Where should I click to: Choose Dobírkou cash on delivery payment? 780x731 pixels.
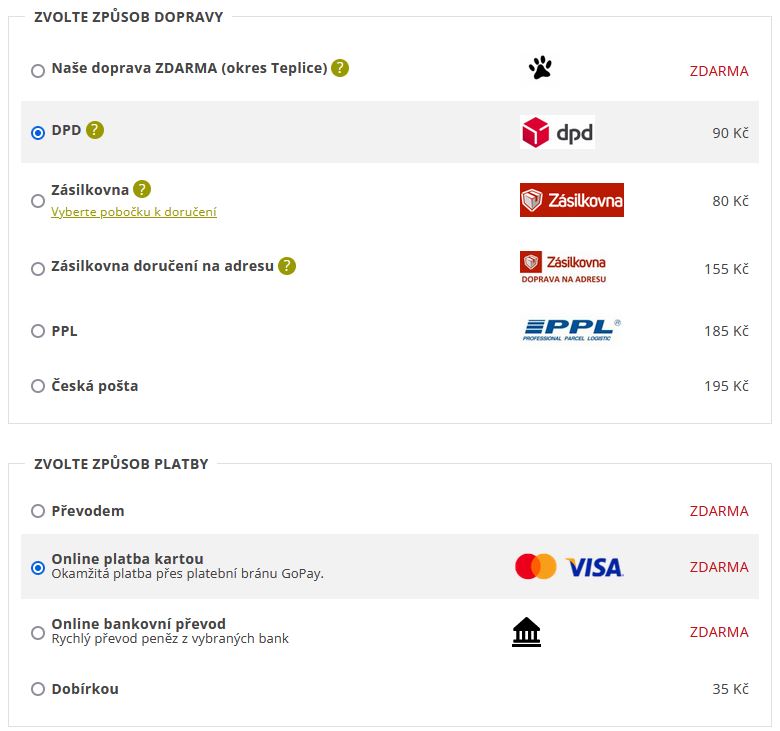tap(38, 689)
